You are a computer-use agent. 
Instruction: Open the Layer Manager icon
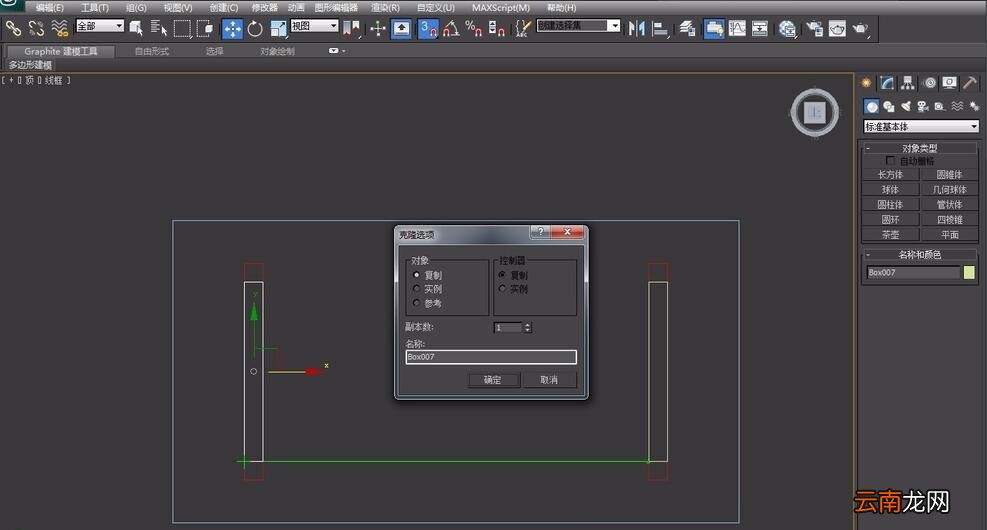[x=687, y=28]
